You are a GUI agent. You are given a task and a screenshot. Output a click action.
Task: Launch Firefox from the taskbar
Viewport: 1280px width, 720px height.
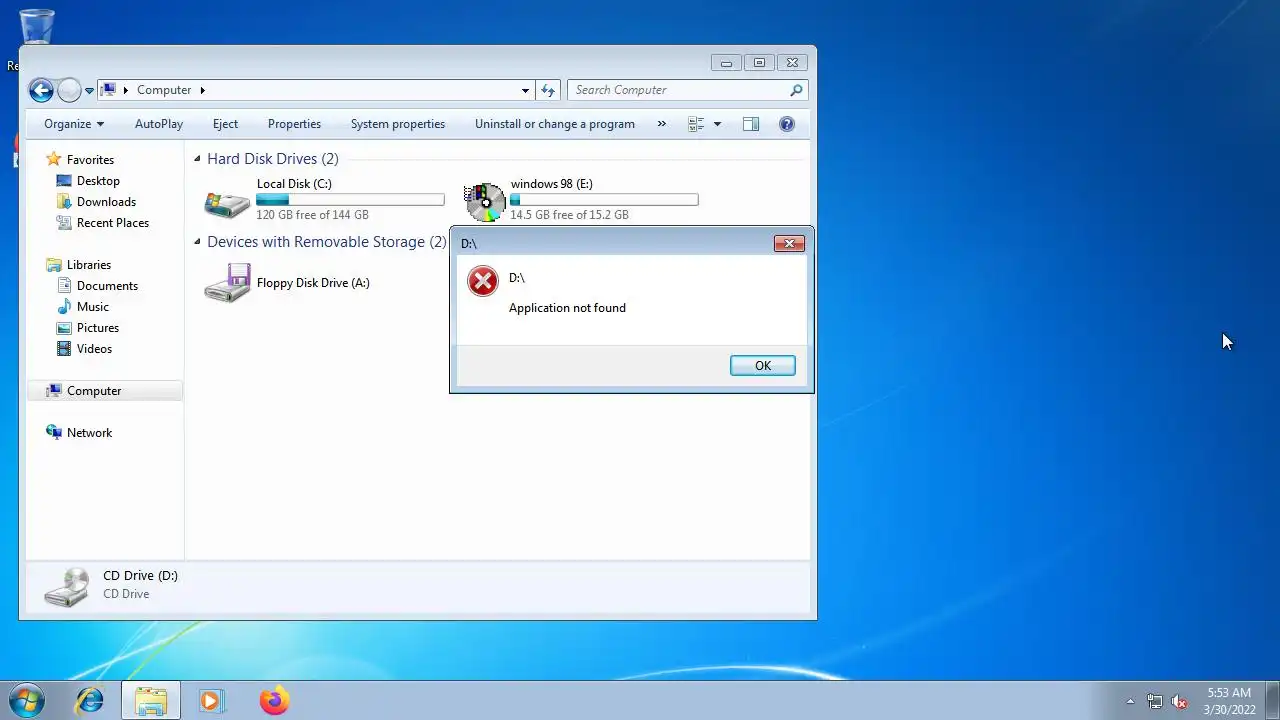[x=274, y=701]
